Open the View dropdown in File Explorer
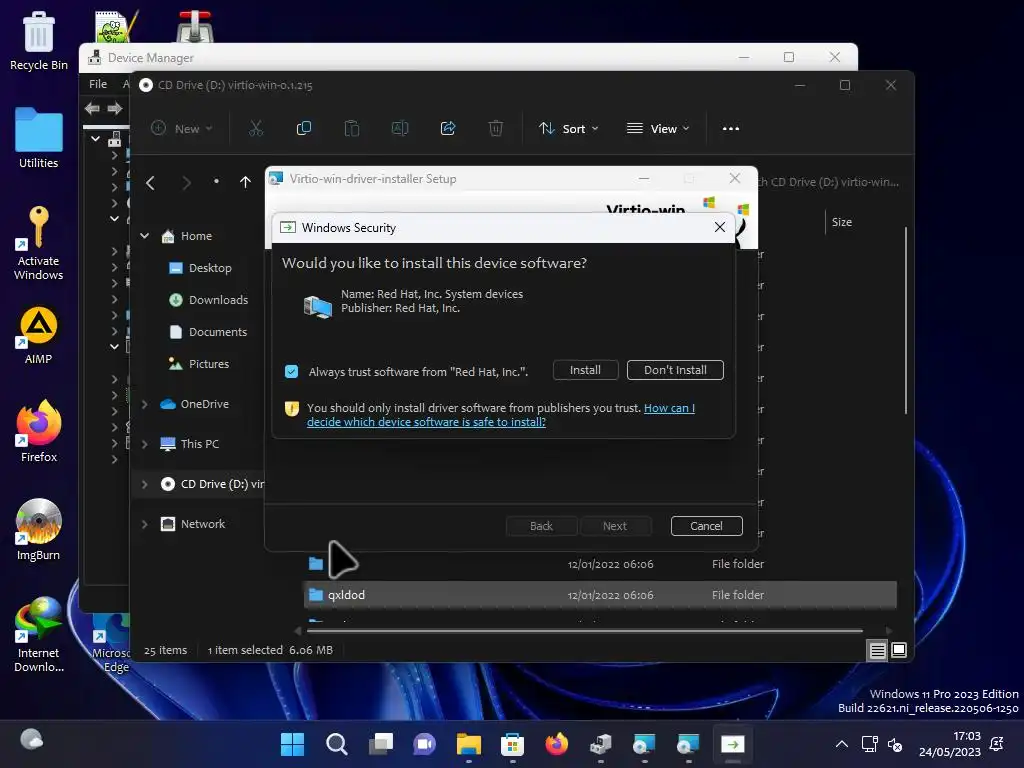The image size is (1024, 768). (658, 129)
